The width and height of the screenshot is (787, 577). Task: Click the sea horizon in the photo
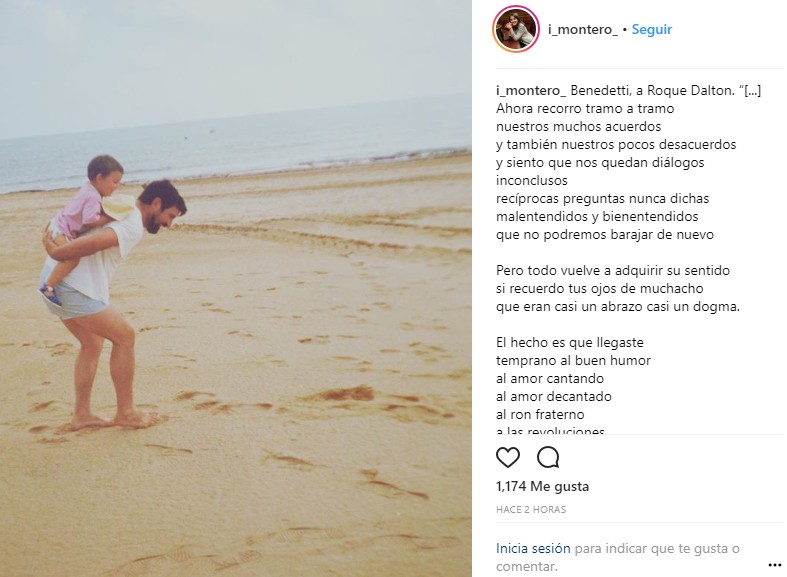(x=236, y=120)
